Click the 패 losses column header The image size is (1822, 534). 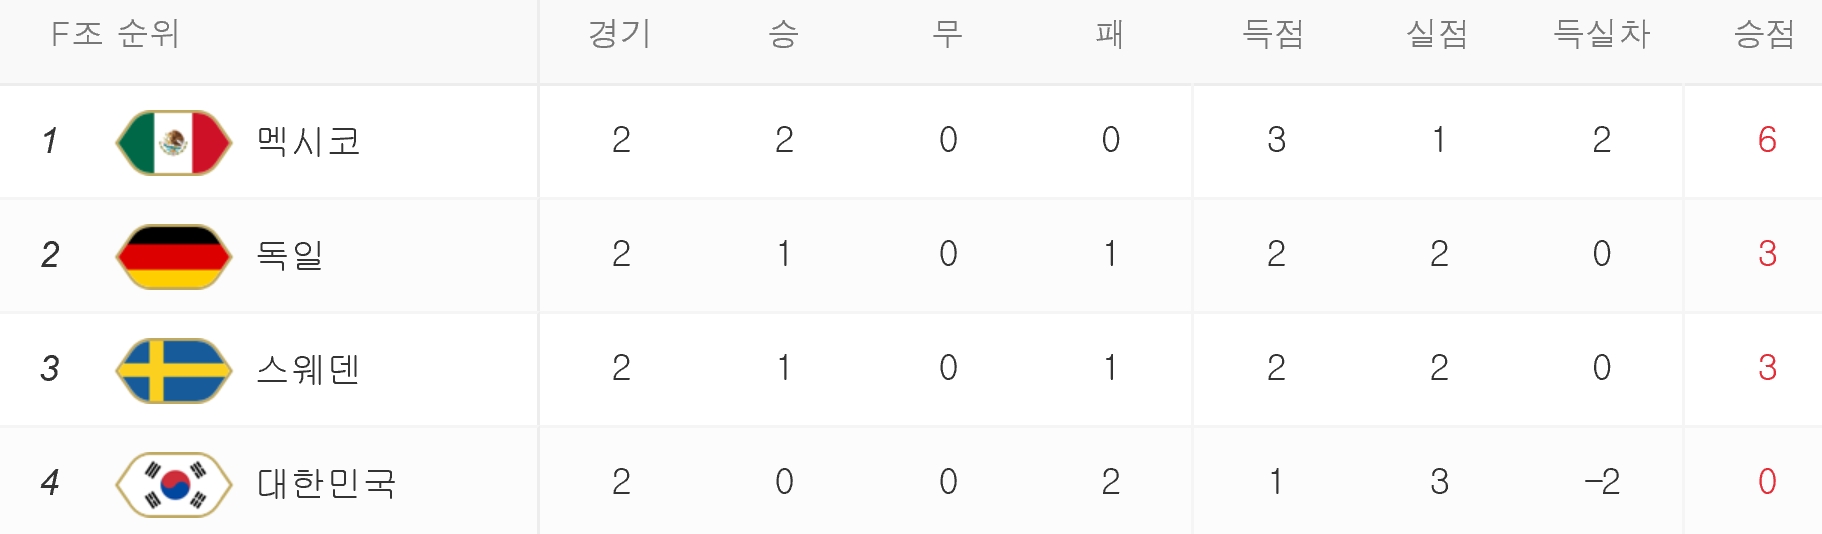pos(1110,34)
